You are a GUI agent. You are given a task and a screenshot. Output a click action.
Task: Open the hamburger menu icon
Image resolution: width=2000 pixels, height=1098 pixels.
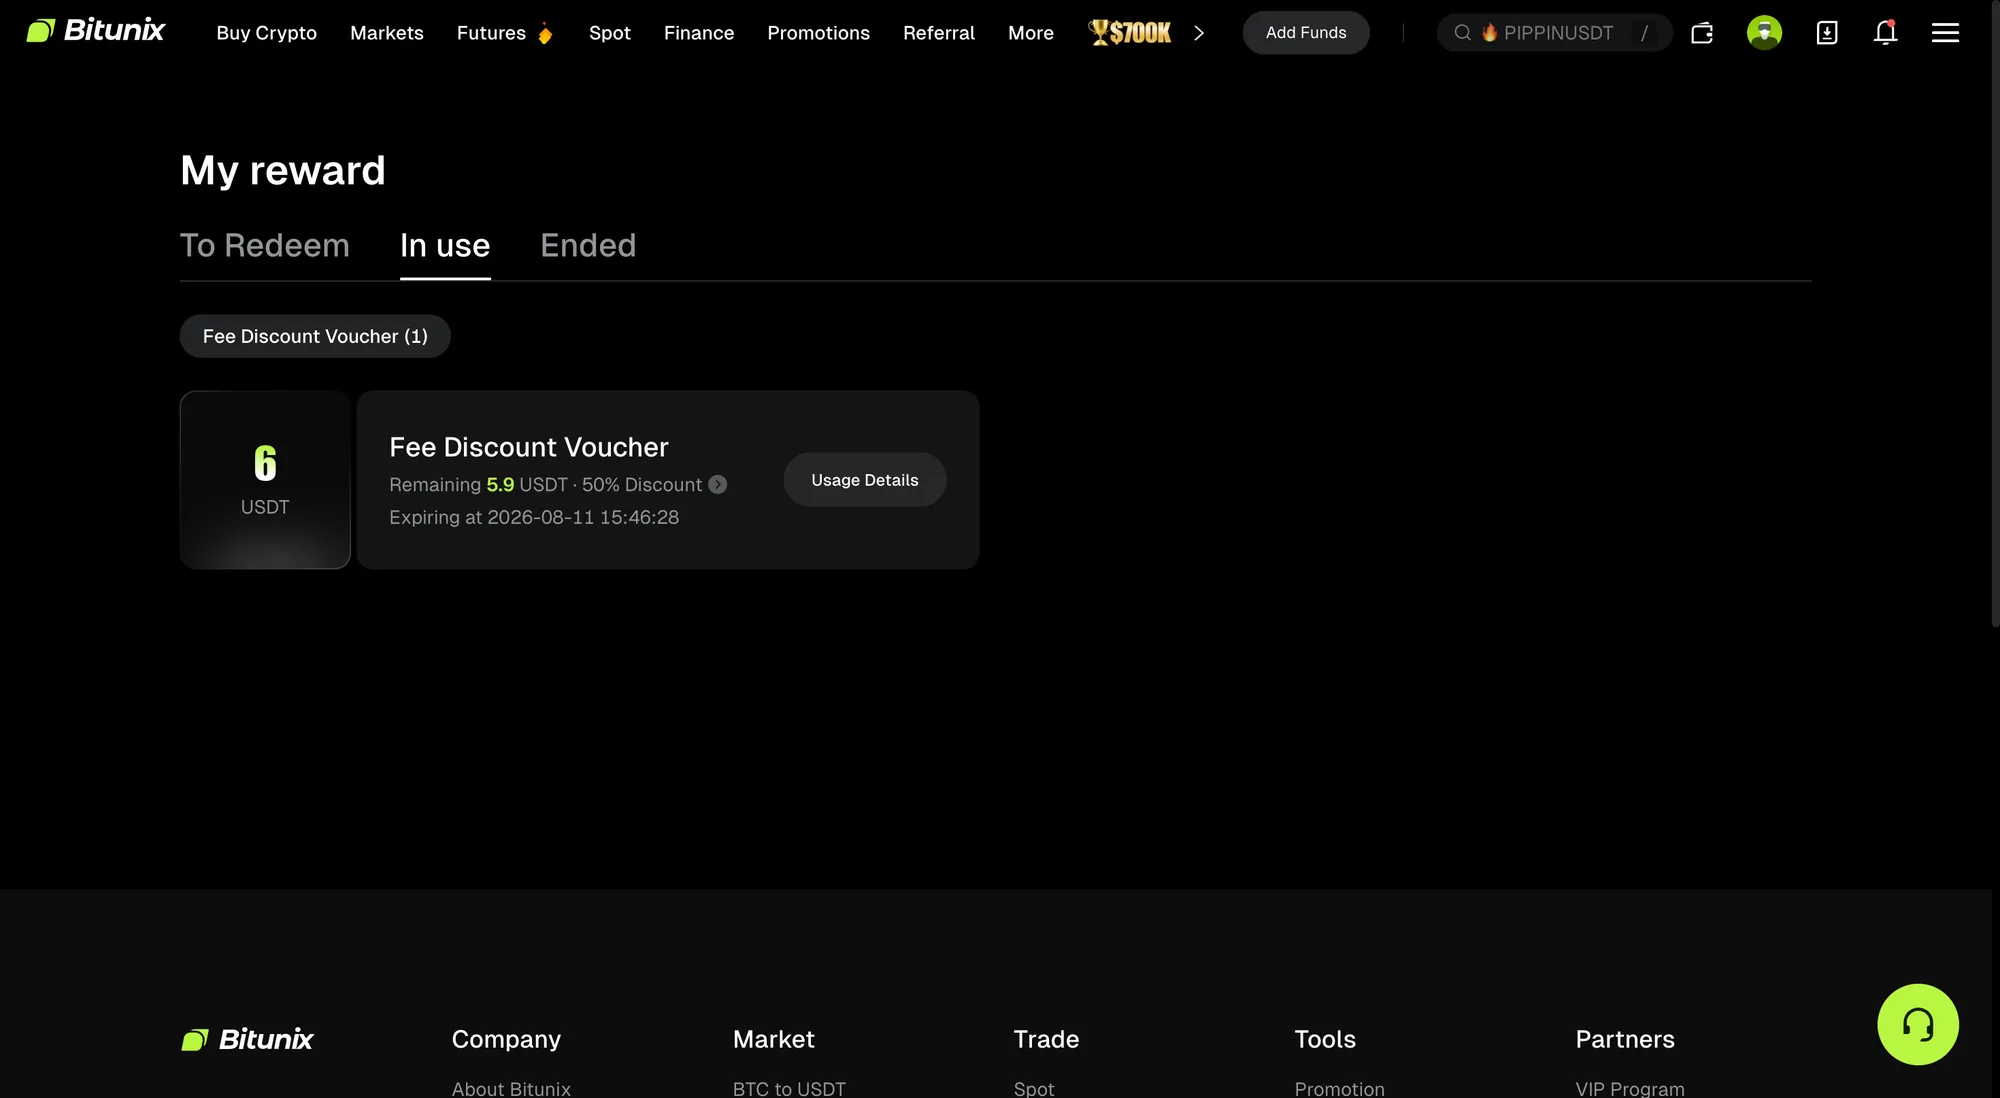point(1945,33)
